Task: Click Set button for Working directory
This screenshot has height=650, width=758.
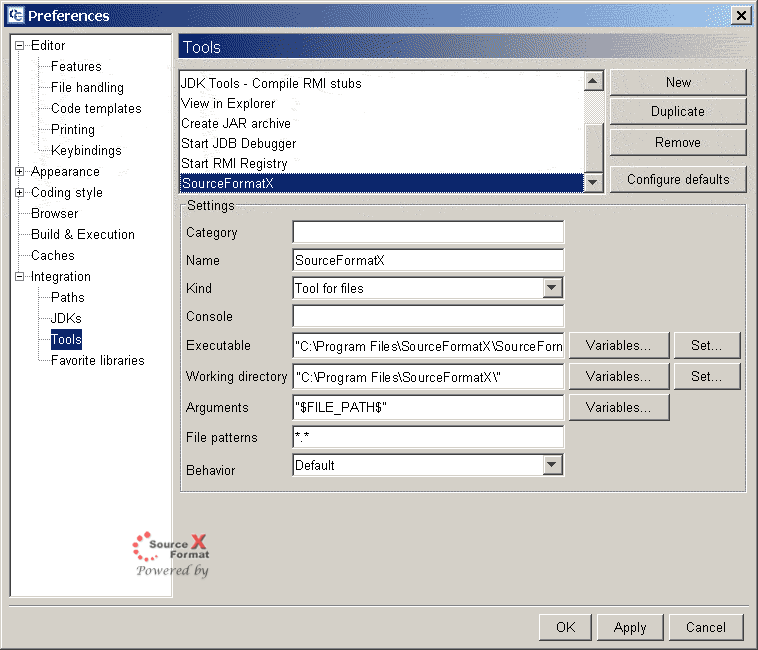Action: (707, 376)
